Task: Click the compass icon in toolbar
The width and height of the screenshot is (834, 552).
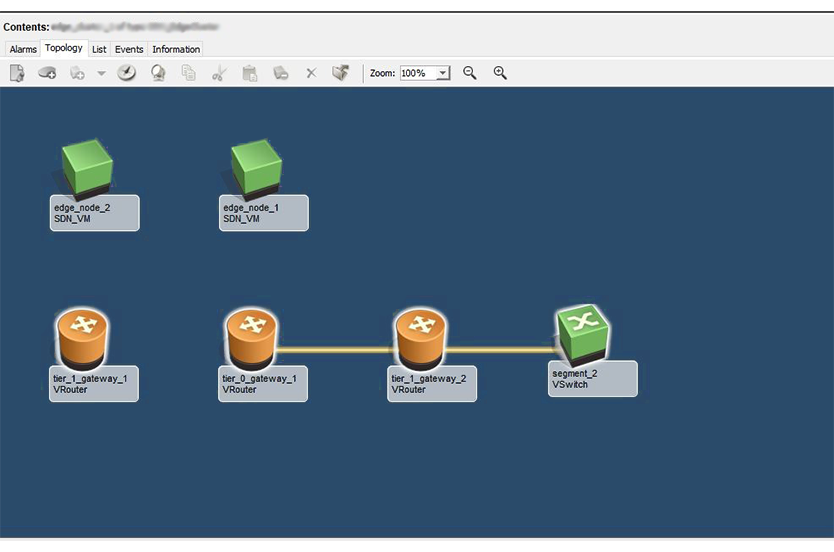Action: click(x=127, y=73)
